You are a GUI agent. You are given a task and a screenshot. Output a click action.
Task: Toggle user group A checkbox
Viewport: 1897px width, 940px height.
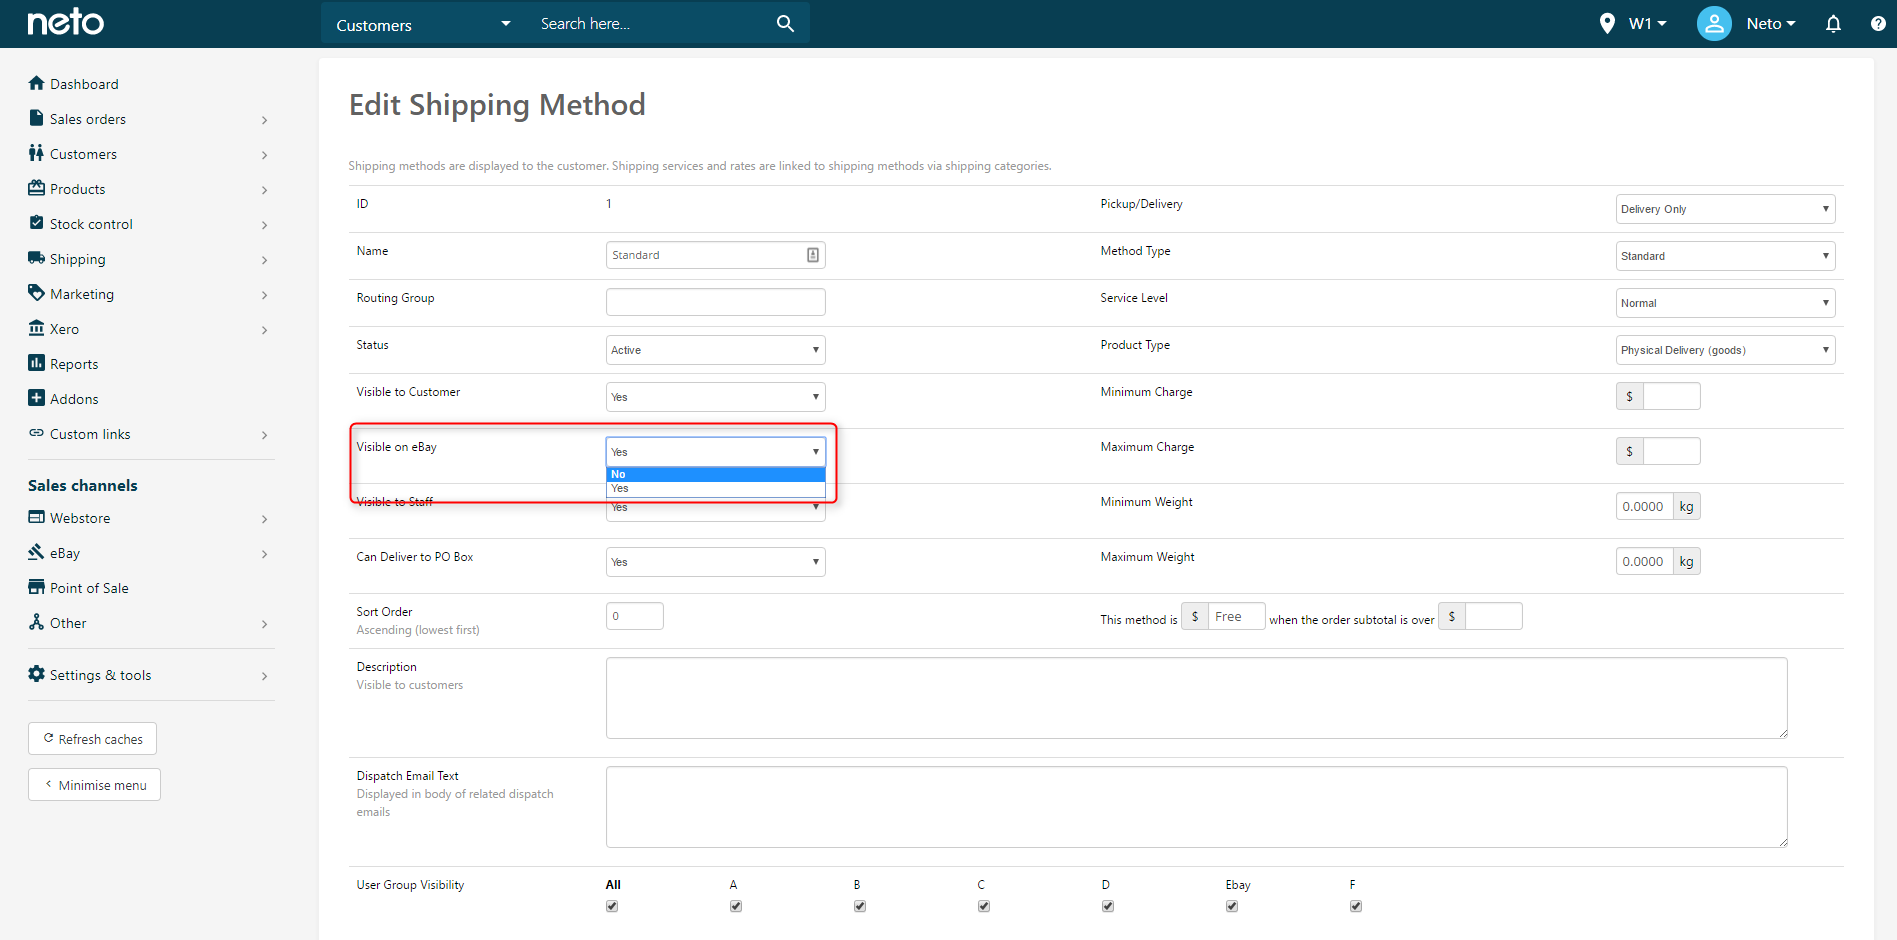point(736,906)
